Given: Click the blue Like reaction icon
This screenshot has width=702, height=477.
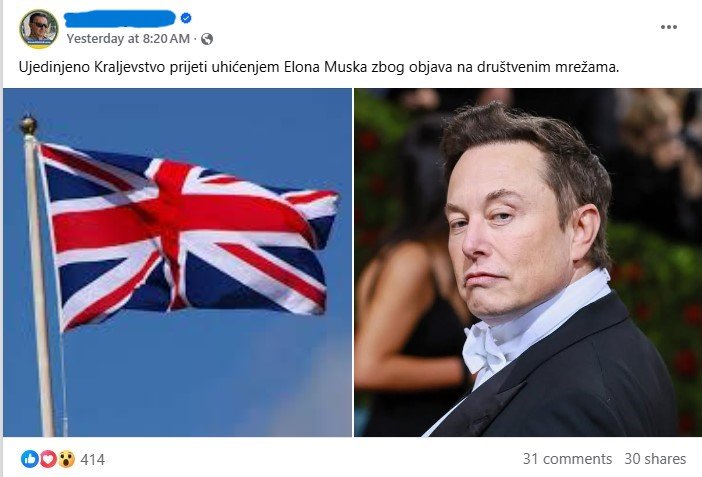Looking at the screenshot, I should (x=30, y=459).
